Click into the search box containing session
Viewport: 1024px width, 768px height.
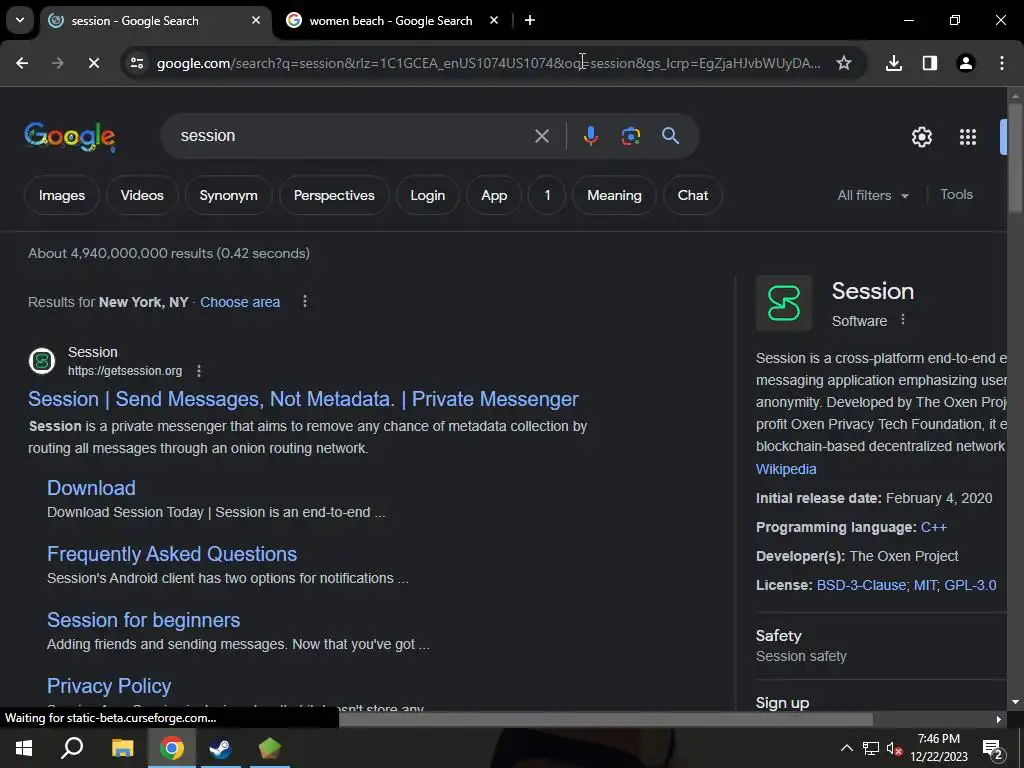coord(353,136)
